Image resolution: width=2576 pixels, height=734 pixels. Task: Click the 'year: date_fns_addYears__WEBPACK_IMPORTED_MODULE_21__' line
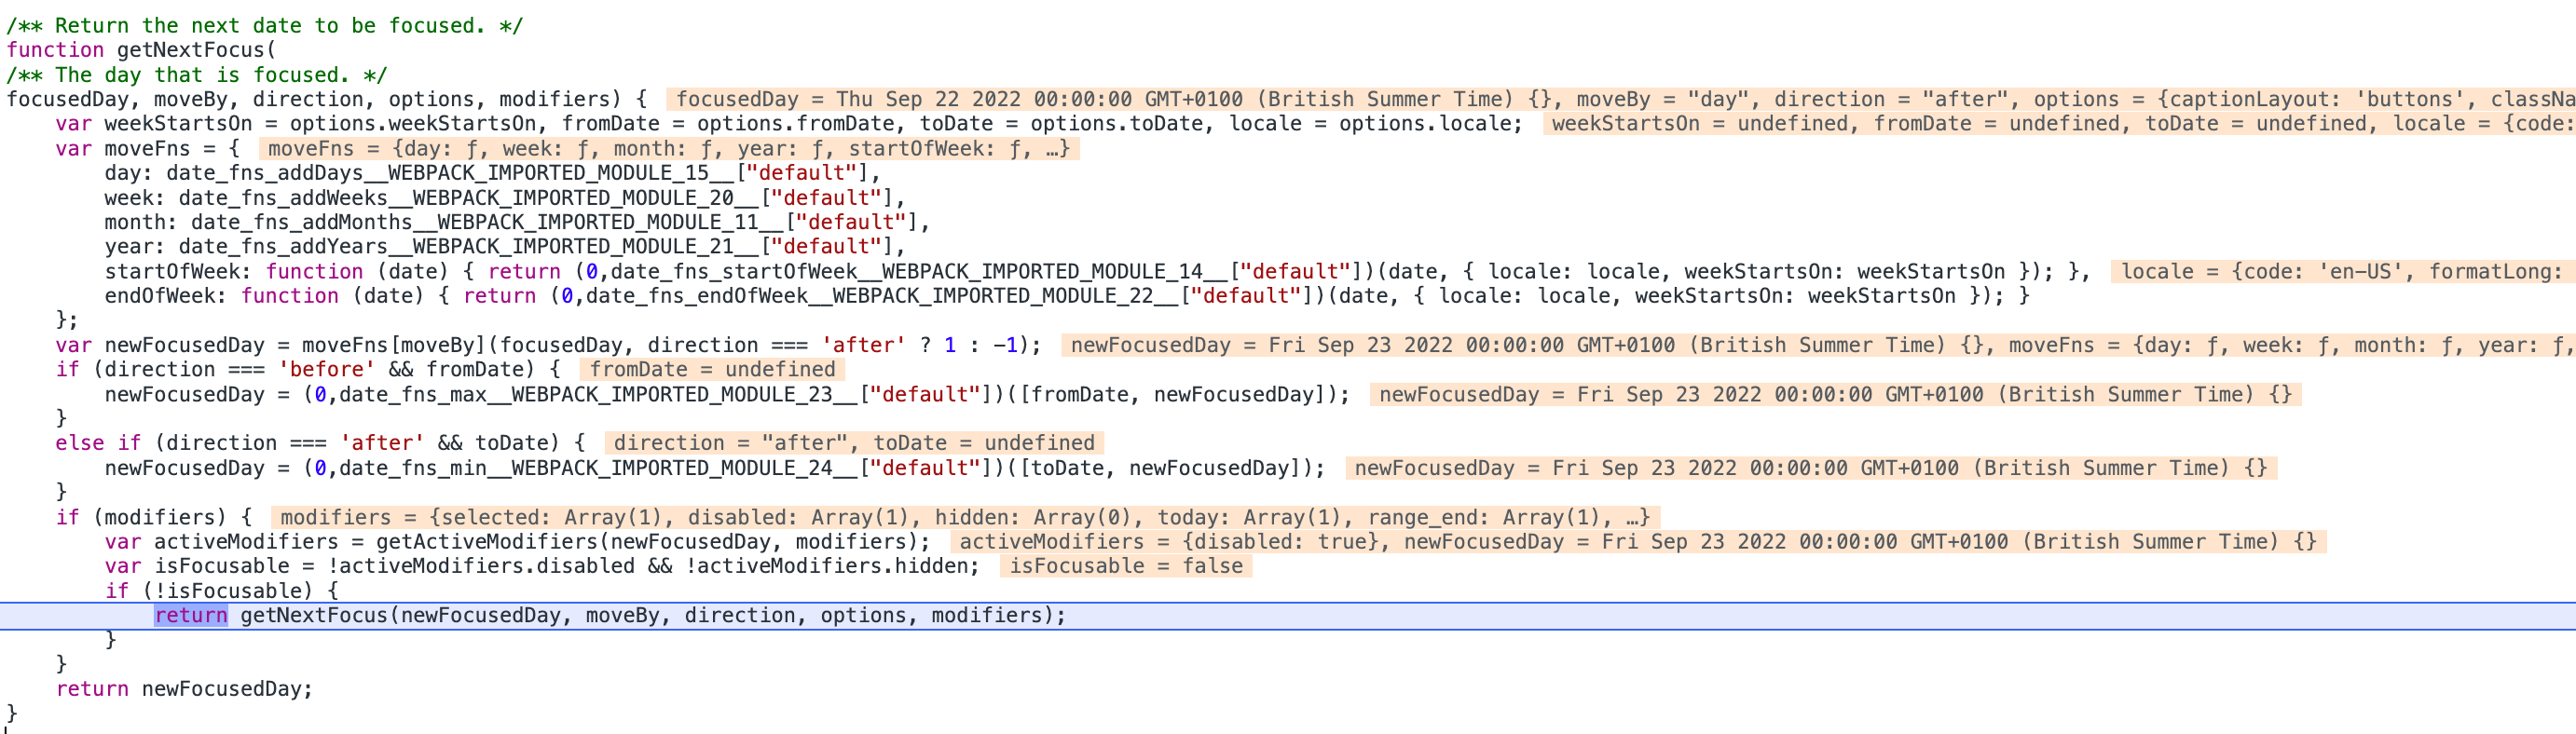(505, 247)
